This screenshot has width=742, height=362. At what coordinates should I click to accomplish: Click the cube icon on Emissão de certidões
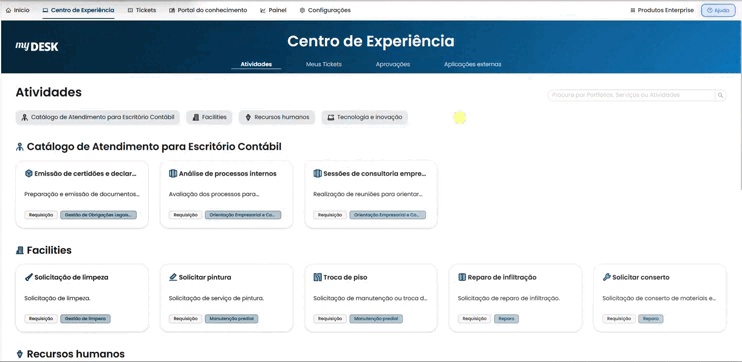28,174
